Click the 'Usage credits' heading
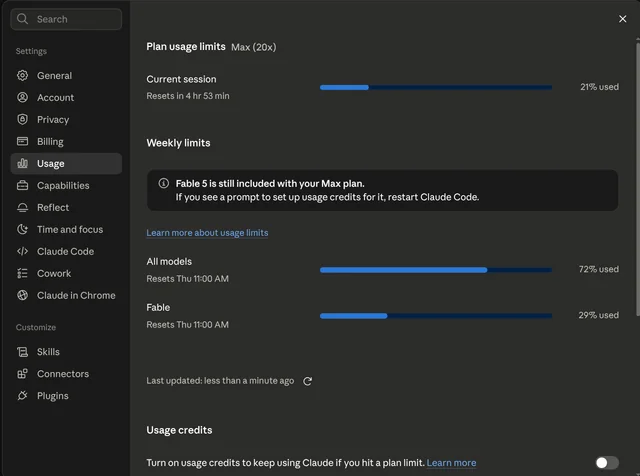 click(x=179, y=430)
